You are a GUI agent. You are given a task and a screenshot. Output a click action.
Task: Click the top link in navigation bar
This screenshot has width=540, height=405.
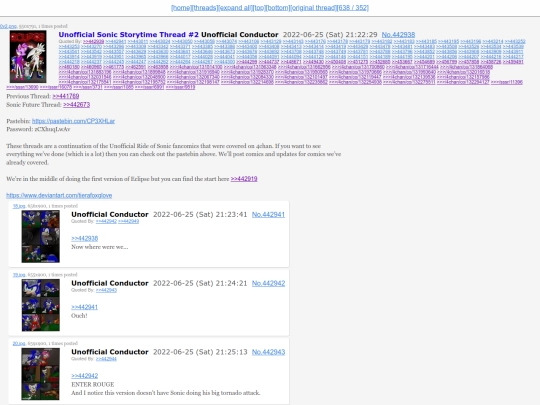pos(259,8)
